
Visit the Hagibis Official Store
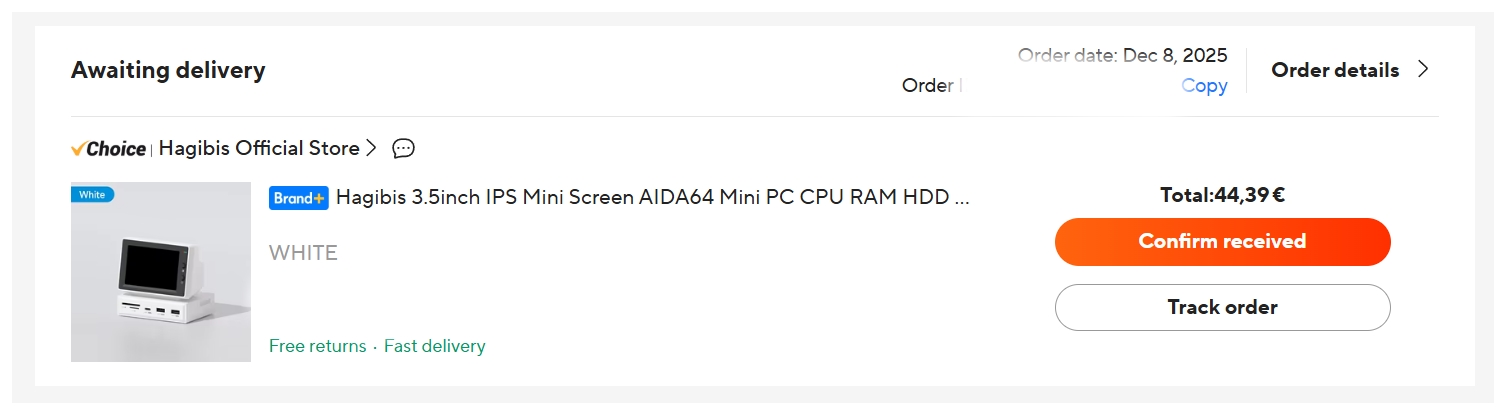pos(259,149)
